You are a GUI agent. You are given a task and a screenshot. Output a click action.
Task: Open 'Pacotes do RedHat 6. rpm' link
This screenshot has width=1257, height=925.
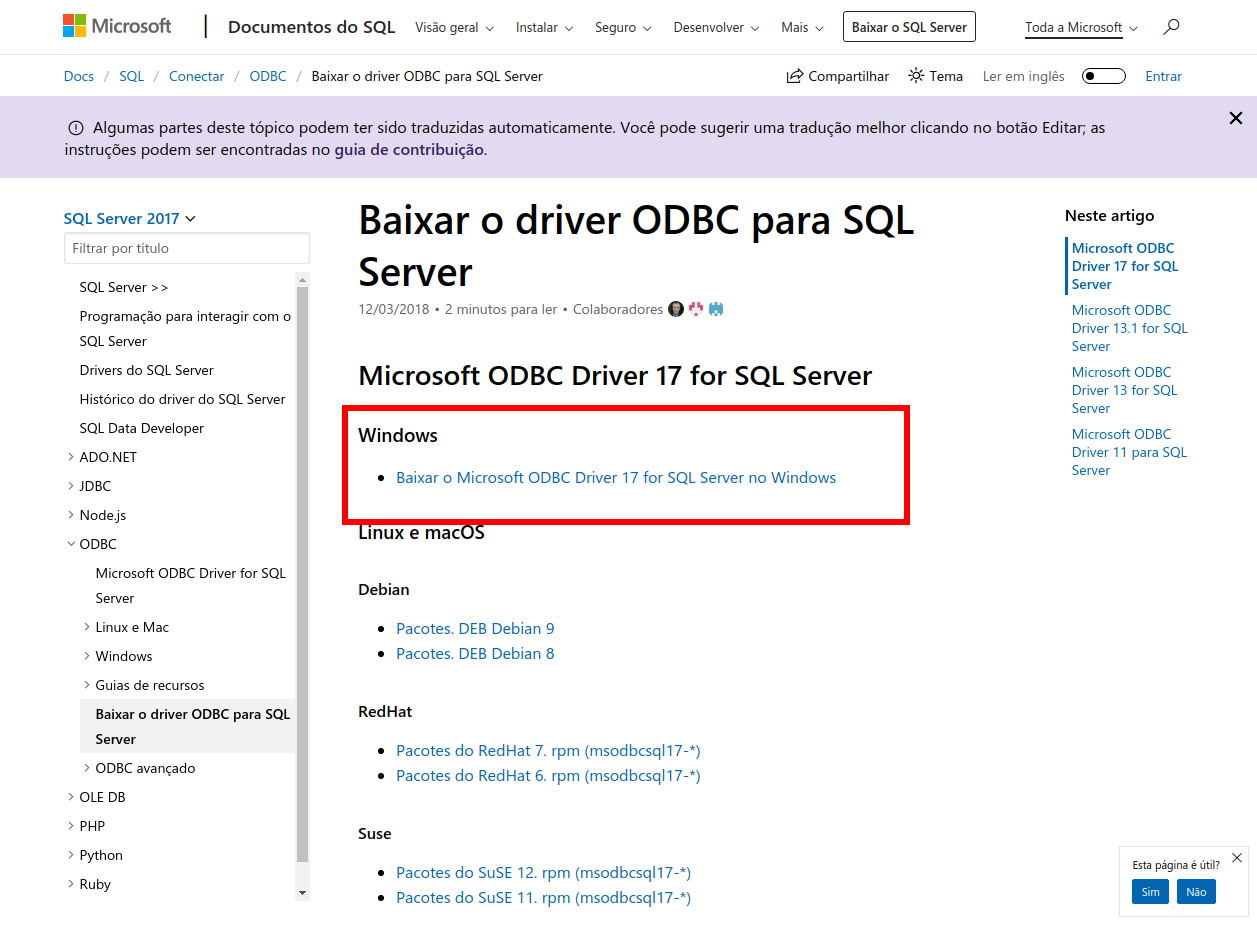[548, 776]
